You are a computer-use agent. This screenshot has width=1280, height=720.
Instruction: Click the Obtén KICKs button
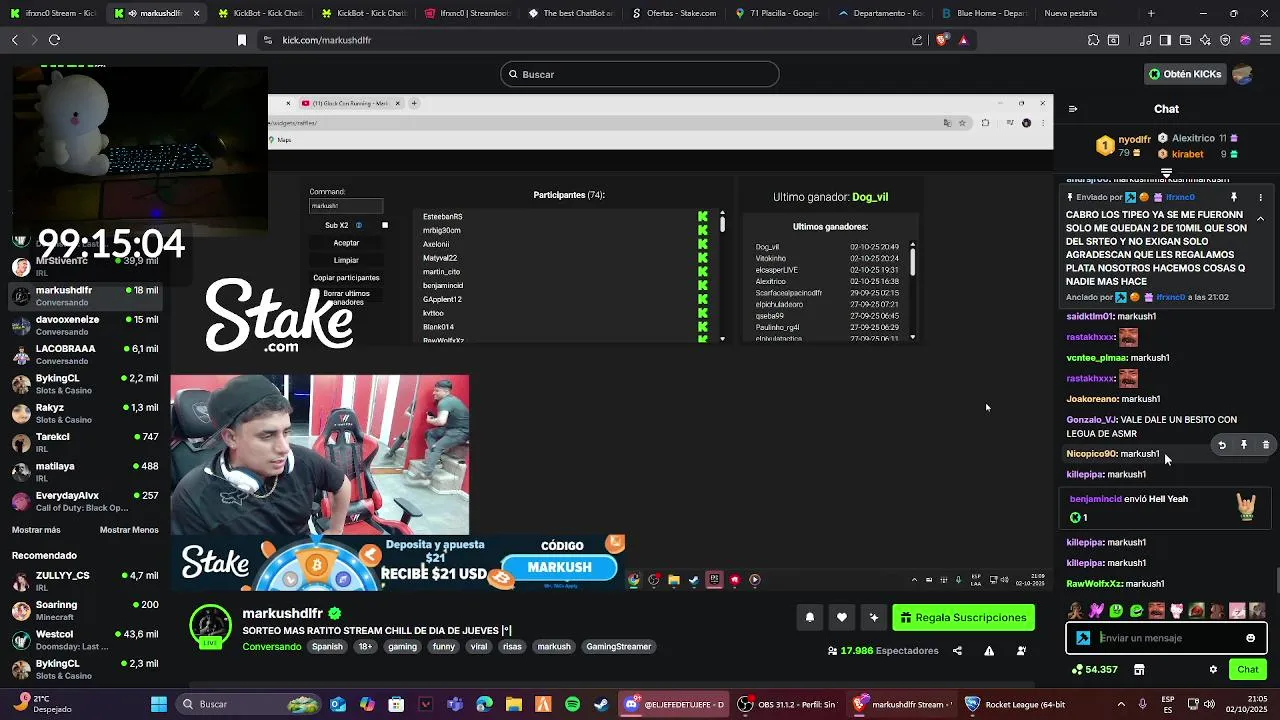[x=1185, y=74]
